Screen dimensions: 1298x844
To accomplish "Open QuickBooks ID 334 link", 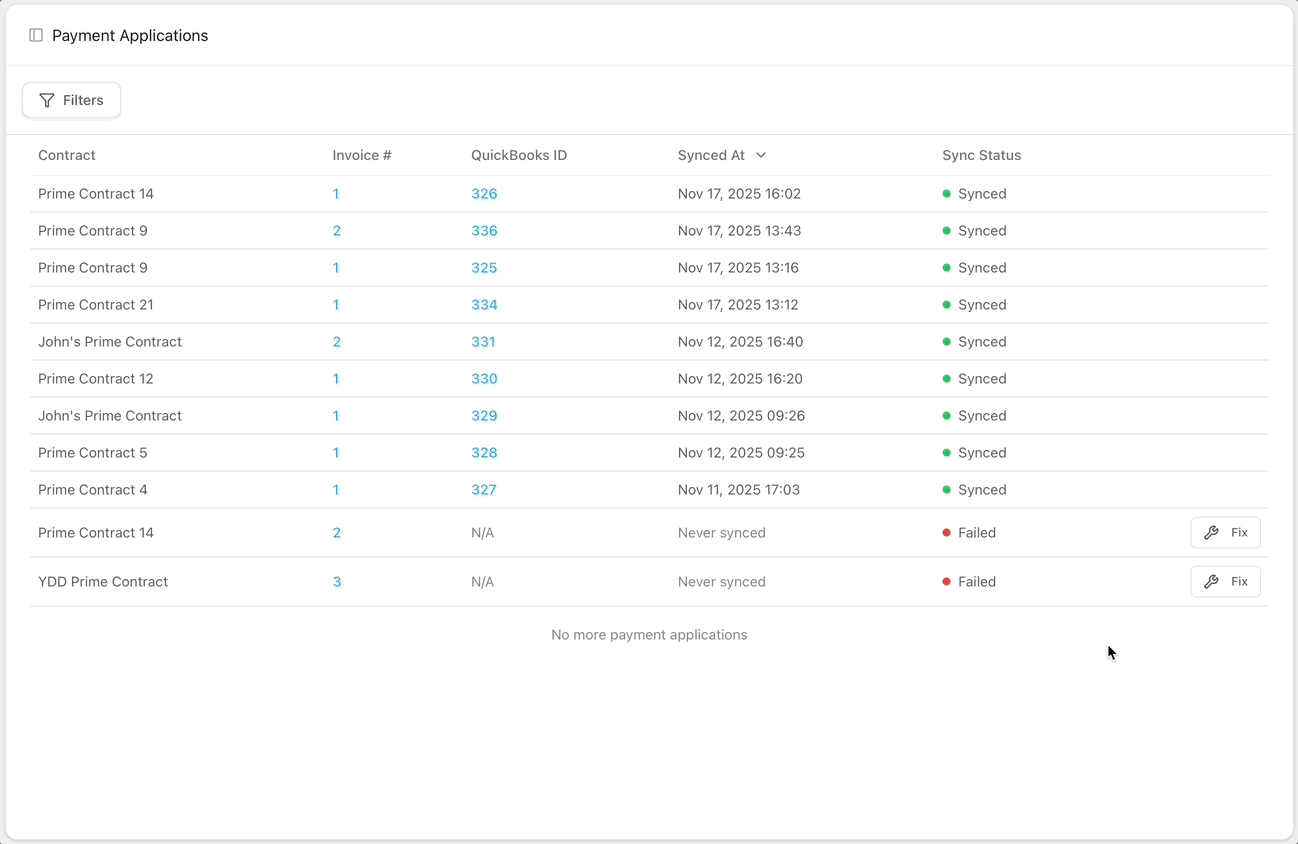I will (484, 305).
